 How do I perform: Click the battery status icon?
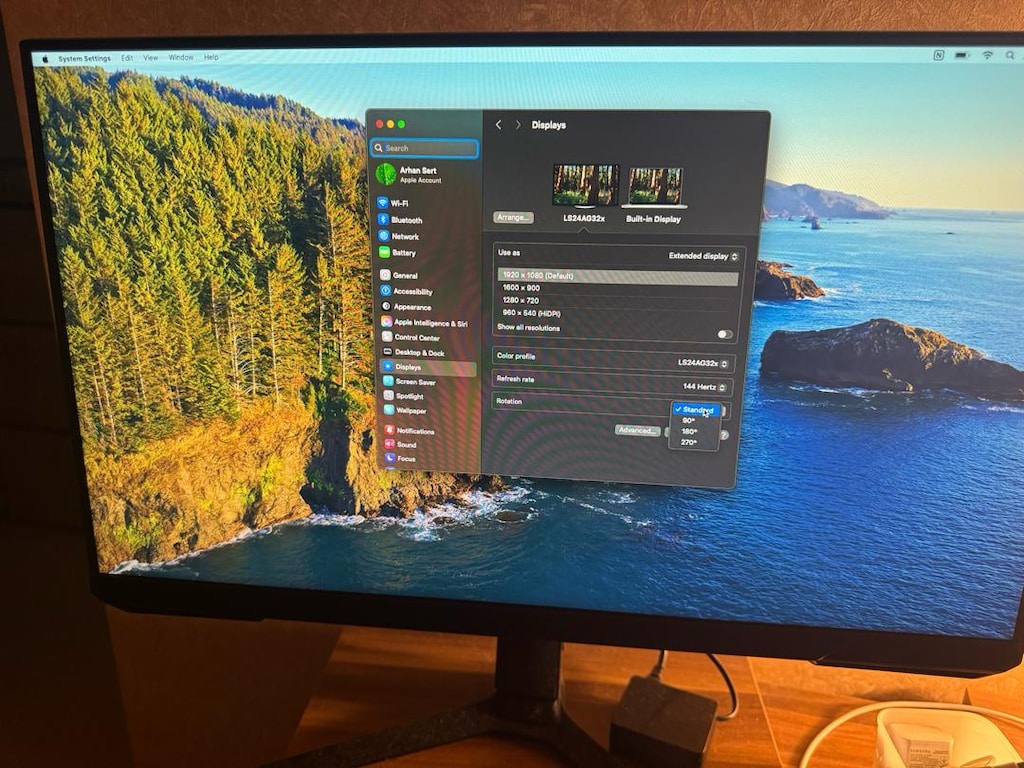(962, 56)
